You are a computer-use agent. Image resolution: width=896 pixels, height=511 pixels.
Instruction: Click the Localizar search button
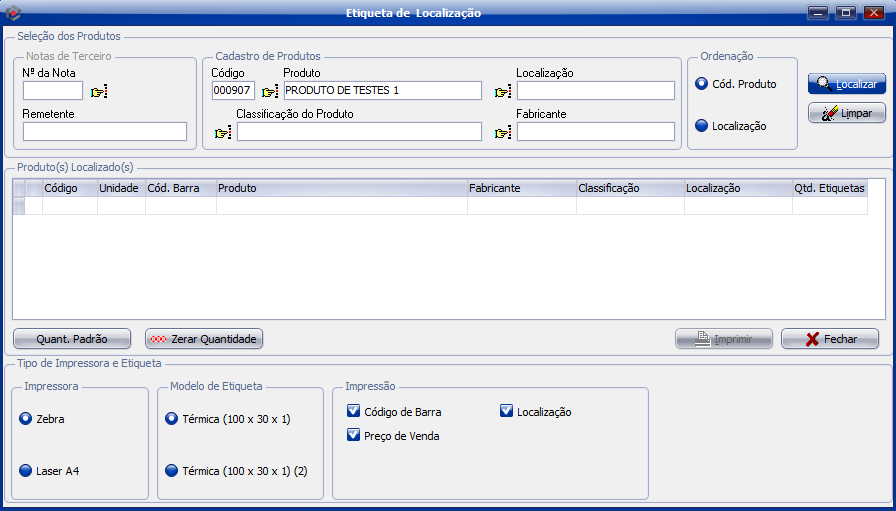(846, 84)
